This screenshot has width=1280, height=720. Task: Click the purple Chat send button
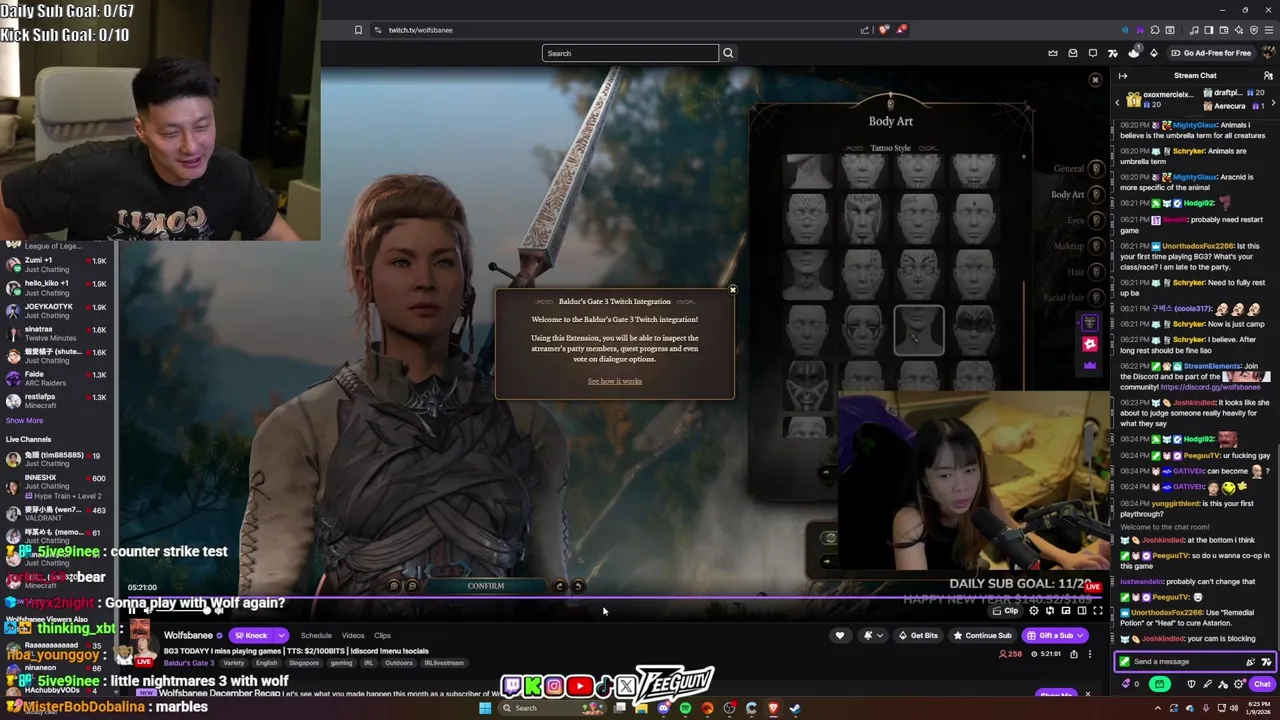pyautogui.click(x=1262, y=684)
